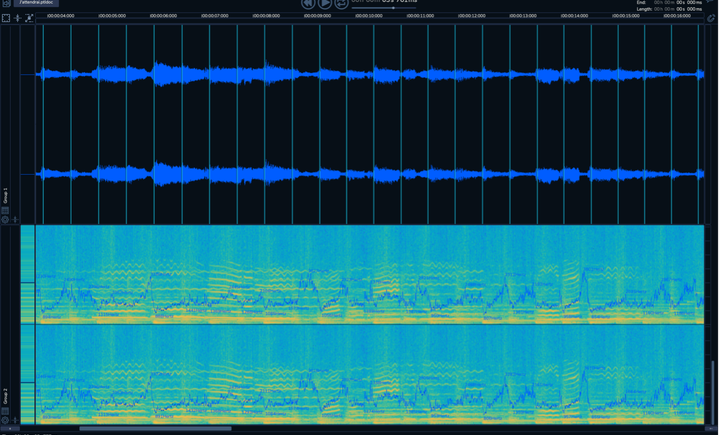Click Group 1 round settings icon
This screenshot has height=435, width=720.
coord(5,219)
